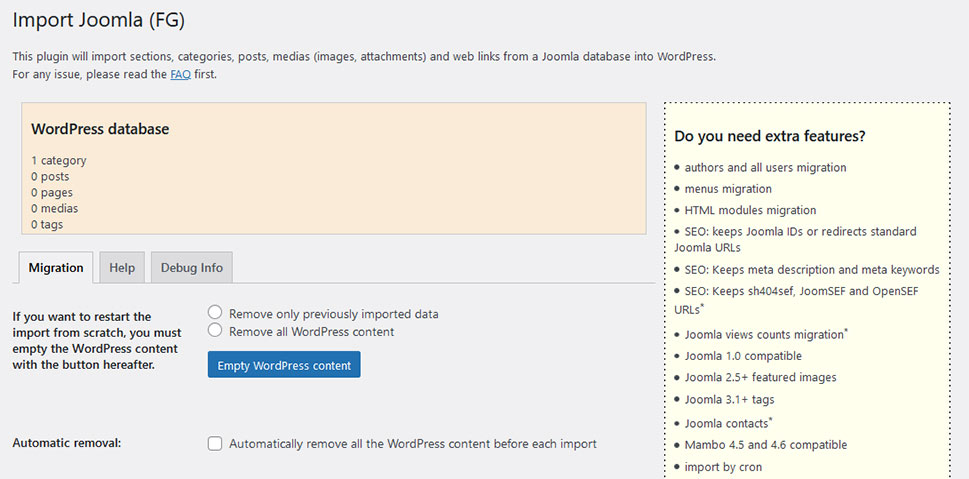Click the Import Joomla (FG) heading

click(x=99, y=20)
